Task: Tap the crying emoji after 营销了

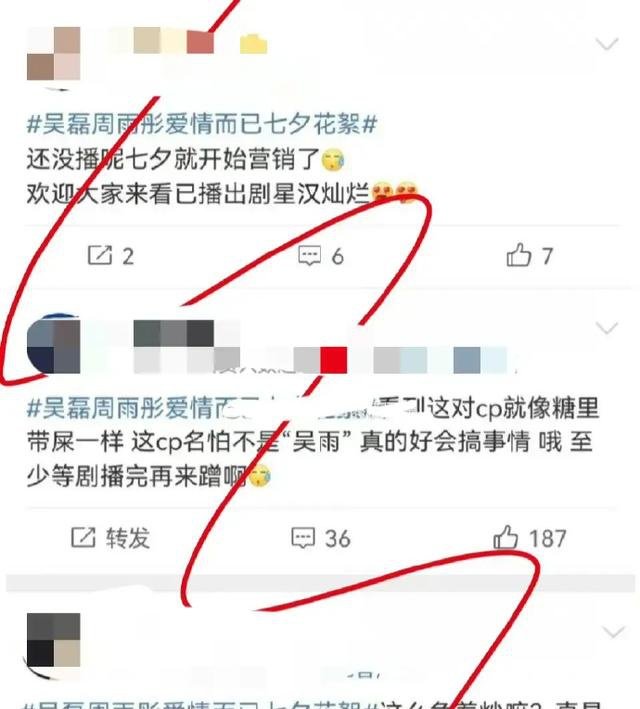Action: (x=333, y=160)
